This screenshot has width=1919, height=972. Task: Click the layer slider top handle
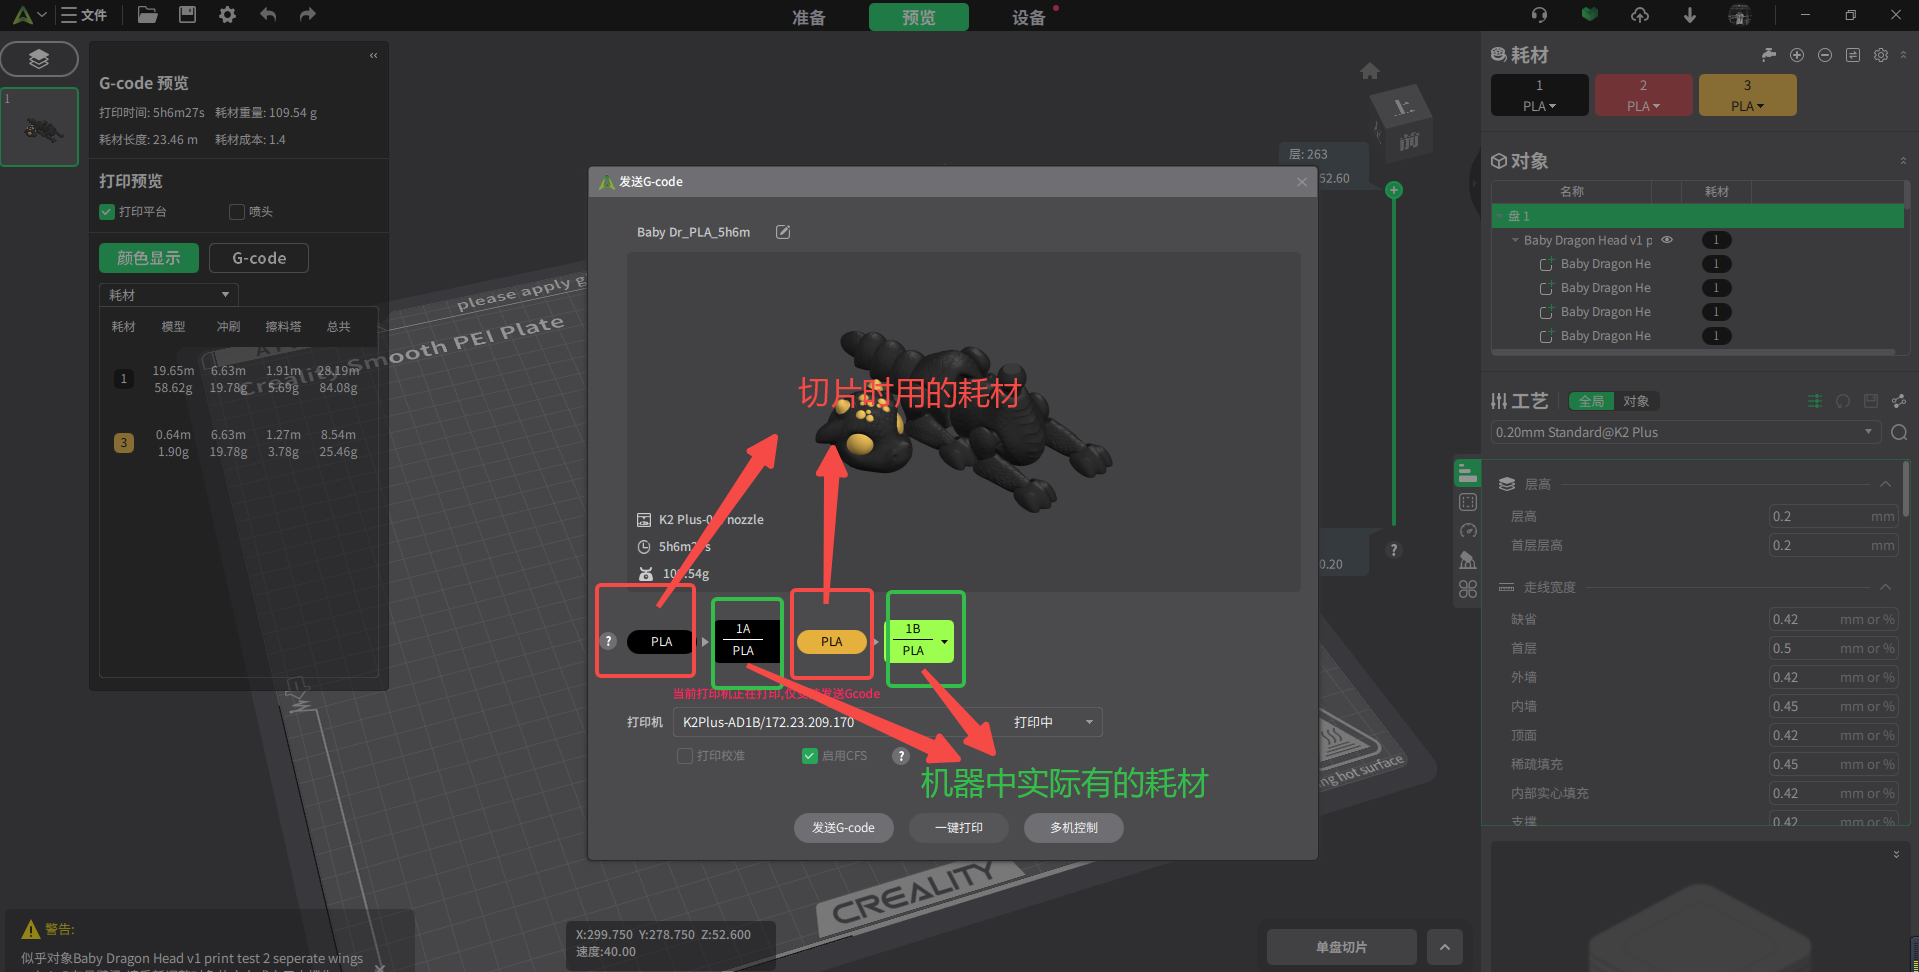[x=1394, y=190]
